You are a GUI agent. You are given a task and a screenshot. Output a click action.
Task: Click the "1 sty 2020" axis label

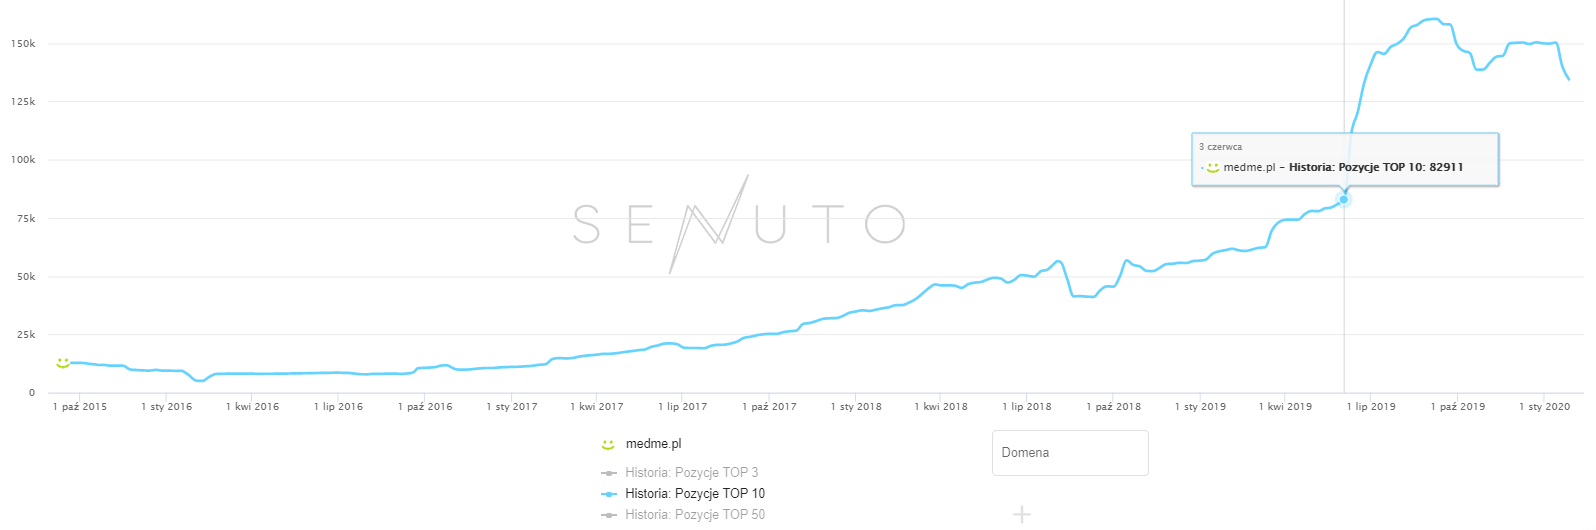tap(1544, 407)
